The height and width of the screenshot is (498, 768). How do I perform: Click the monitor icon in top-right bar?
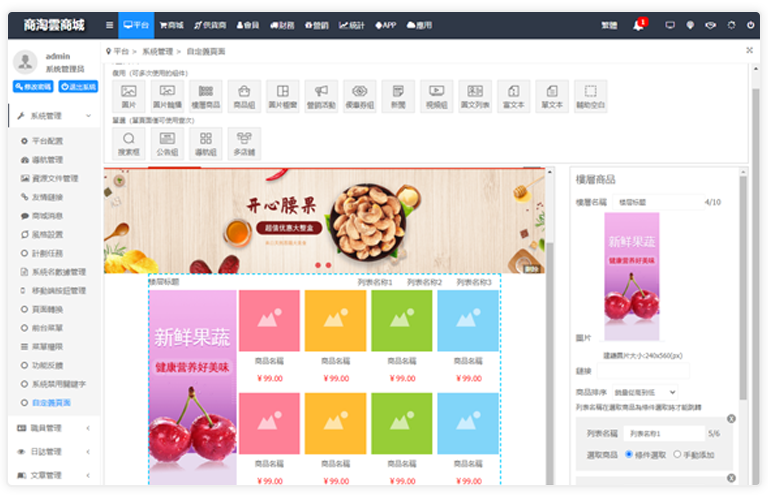coord(670,25)
